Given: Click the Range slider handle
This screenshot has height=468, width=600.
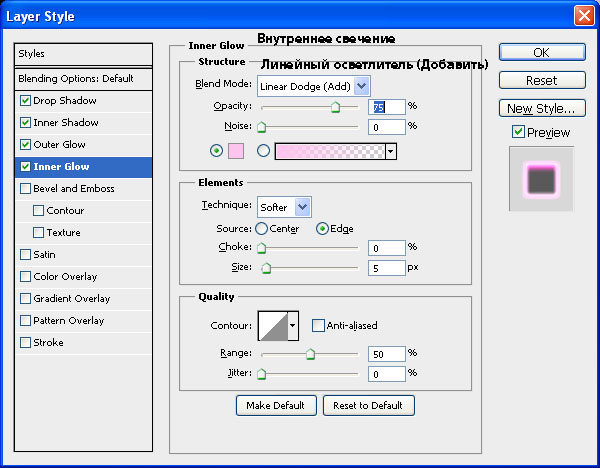Looking at the screenshot, I should point(310,354).
